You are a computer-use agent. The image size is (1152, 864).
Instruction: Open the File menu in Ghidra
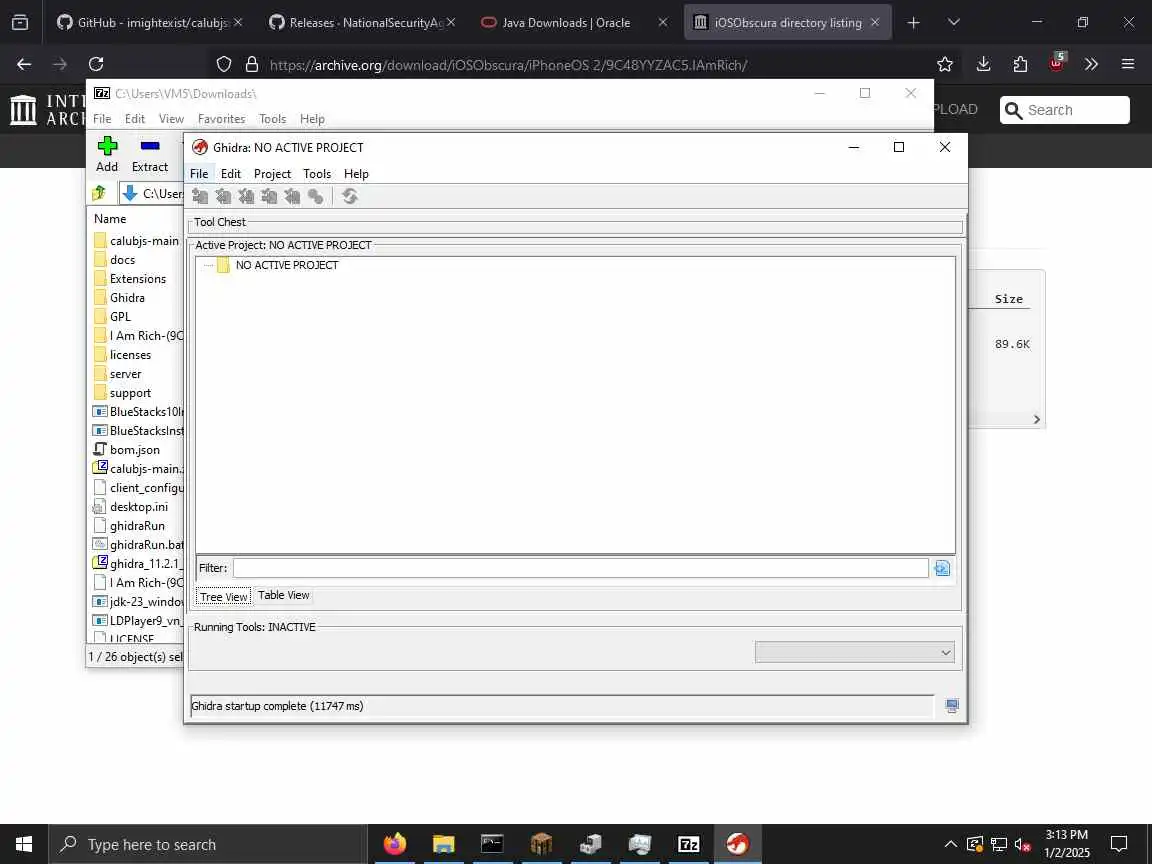coord(199,174)
